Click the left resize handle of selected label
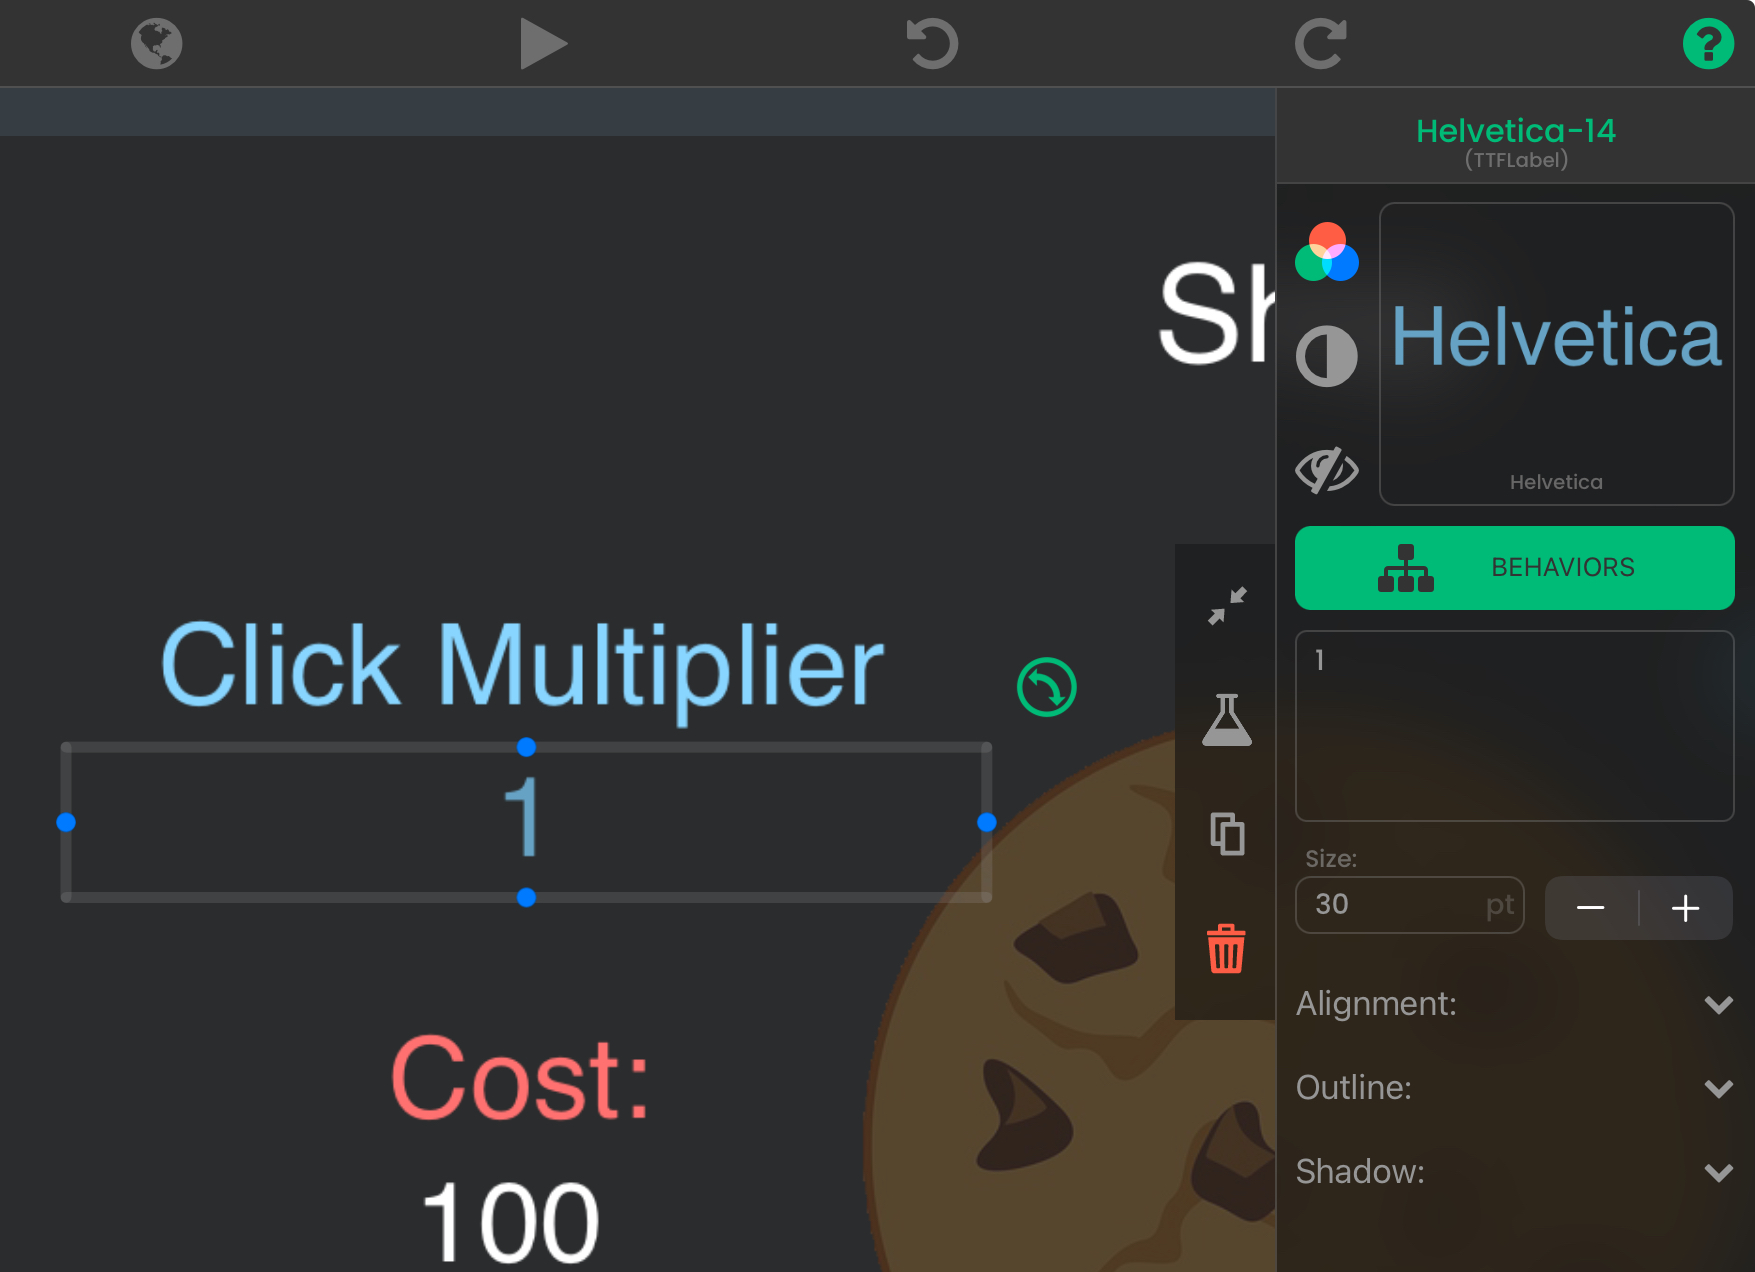Image resolution: width=1755 pixels, height=1272 pixels. [x=66, y=822]
